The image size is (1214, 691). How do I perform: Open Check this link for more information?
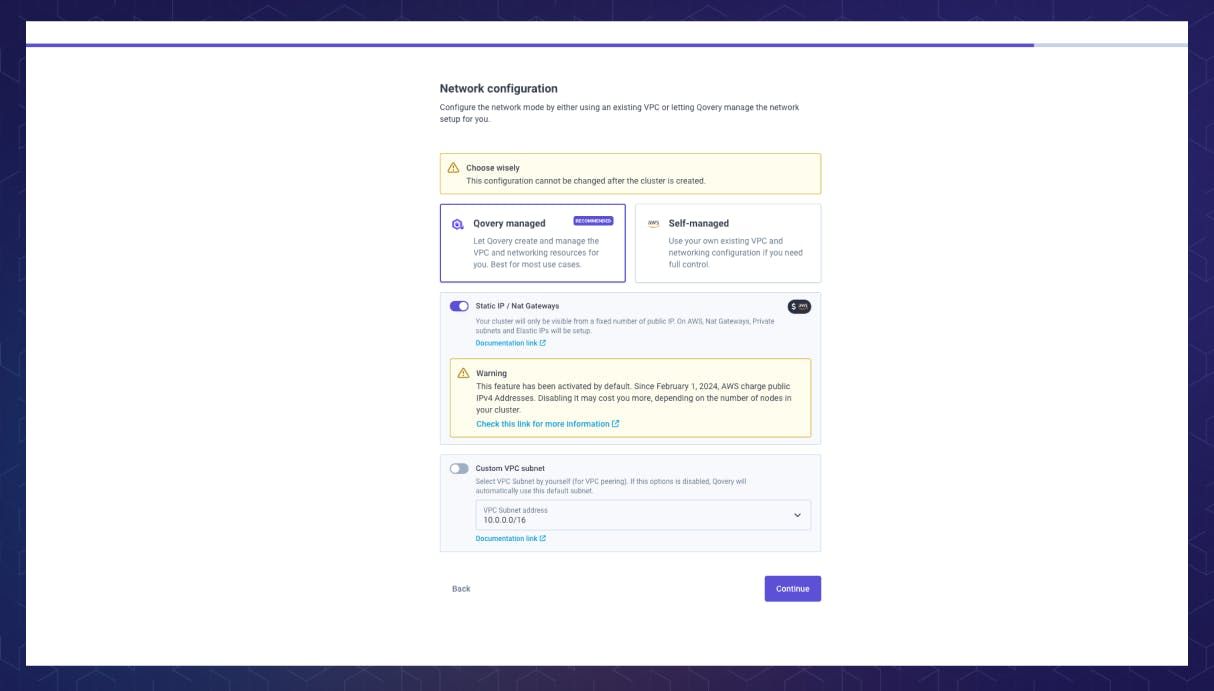(x=541, y=423)
